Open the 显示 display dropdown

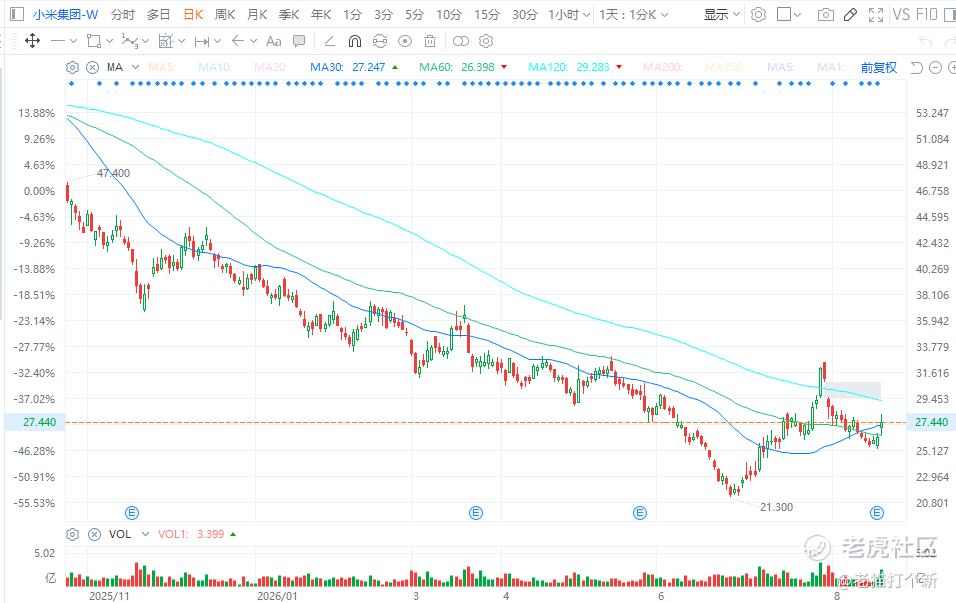click(722, 14)
